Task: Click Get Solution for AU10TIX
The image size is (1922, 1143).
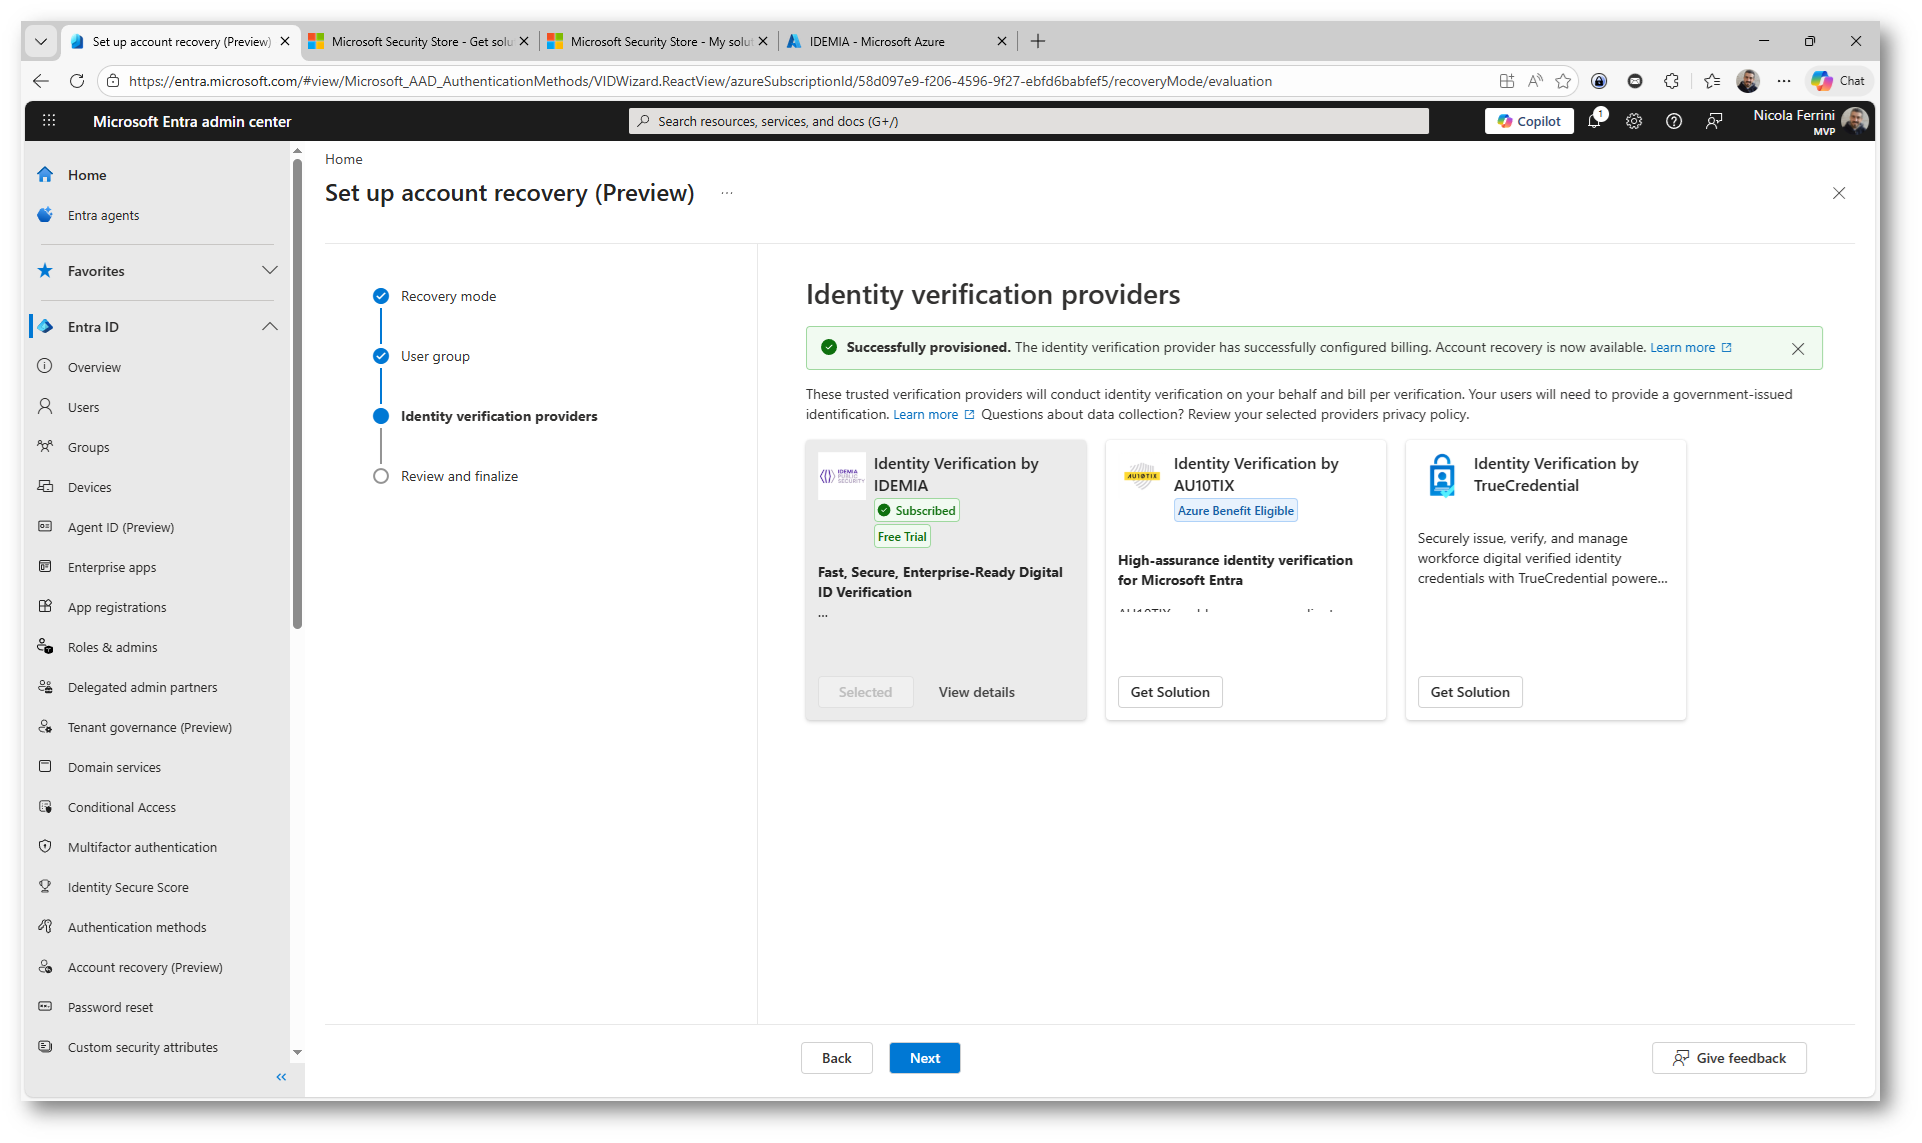Action: (x=1169, y=692)
